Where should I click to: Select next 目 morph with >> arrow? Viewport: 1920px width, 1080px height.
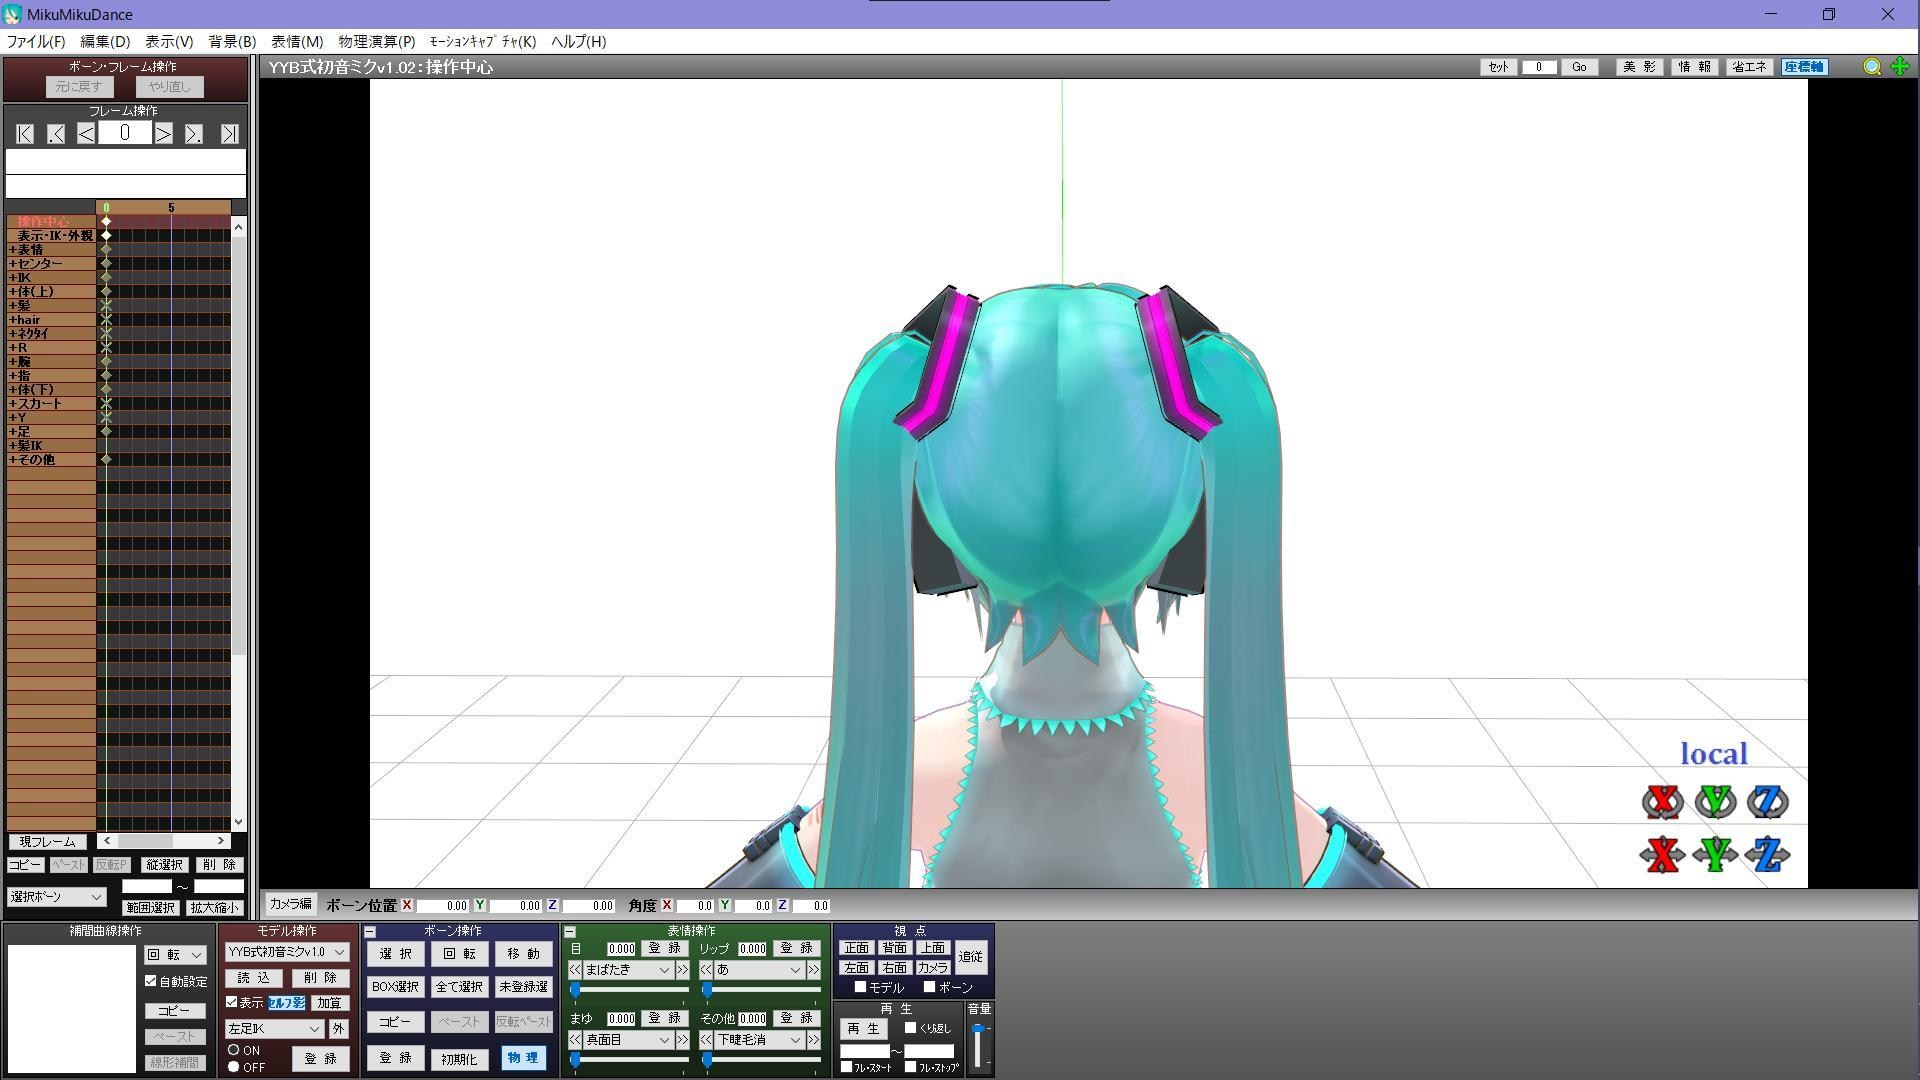[x=682, y=970]
